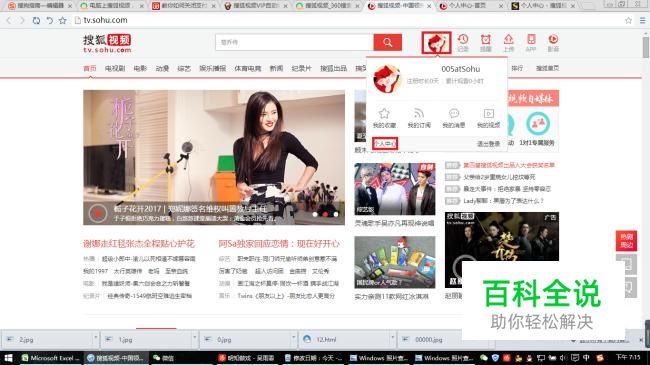This screenshot has width=650, height=365.
Task: Click the page vertical scrollbar thumb
Action: click(x=646, y=48)
